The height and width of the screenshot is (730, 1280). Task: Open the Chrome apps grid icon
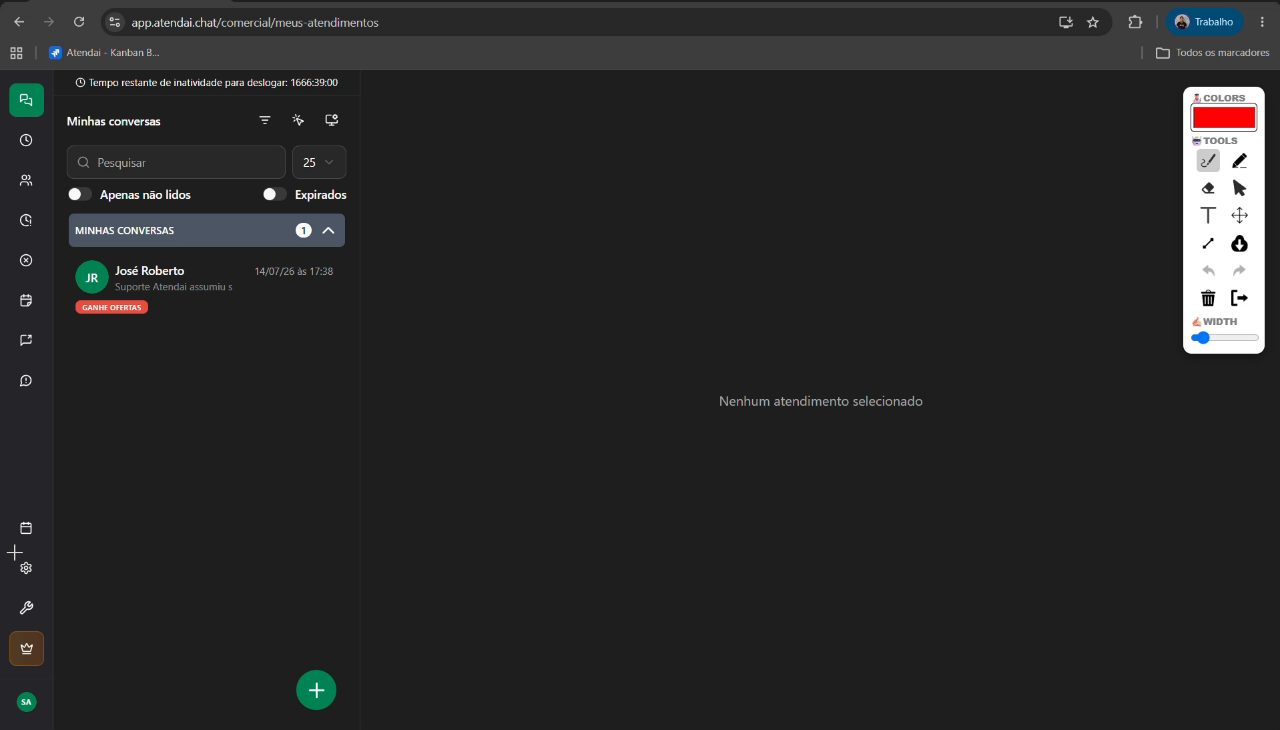pyautogui.click(x=16, y=52)
